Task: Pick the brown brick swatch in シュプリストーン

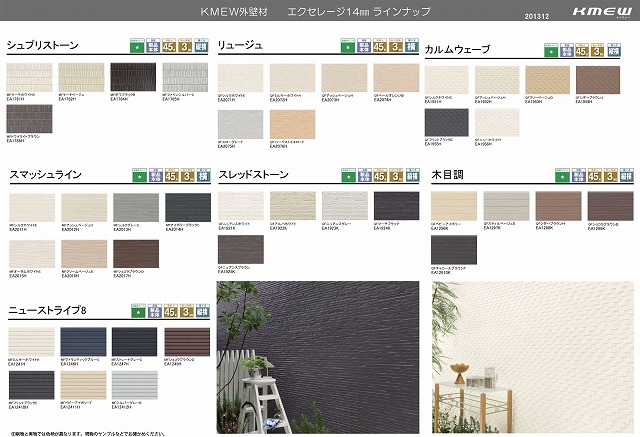Action: point(29,119)
